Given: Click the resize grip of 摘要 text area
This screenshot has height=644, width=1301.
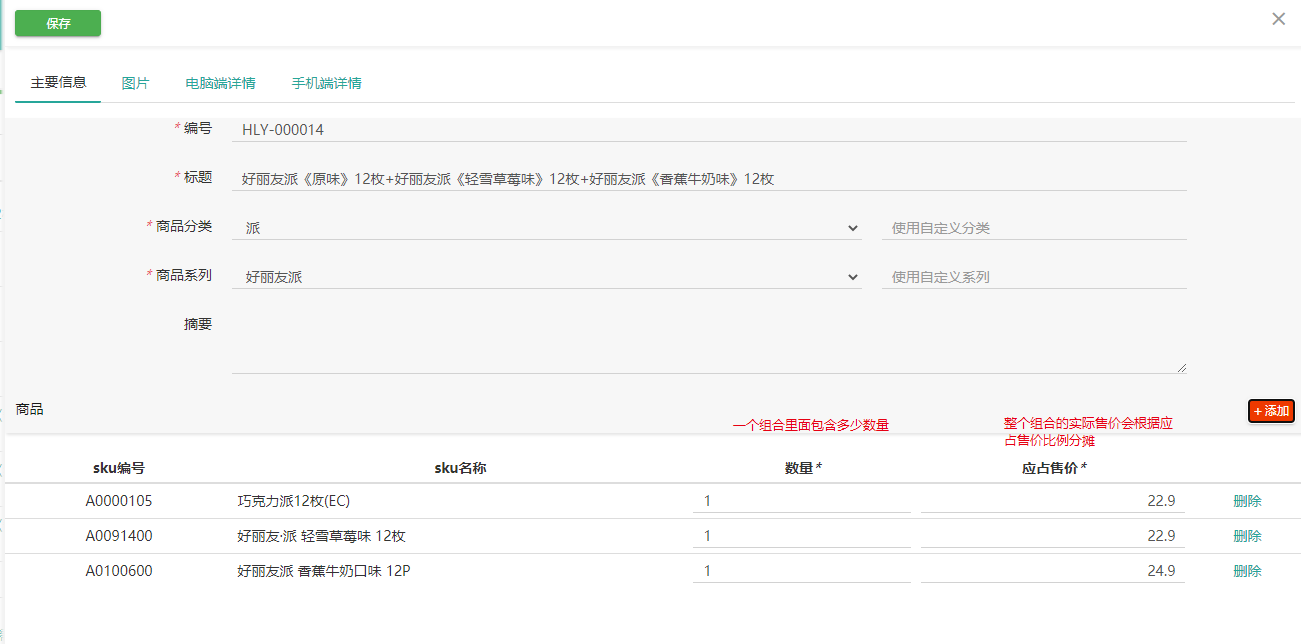Looking at the screenshot, I should click(1181, 368).
